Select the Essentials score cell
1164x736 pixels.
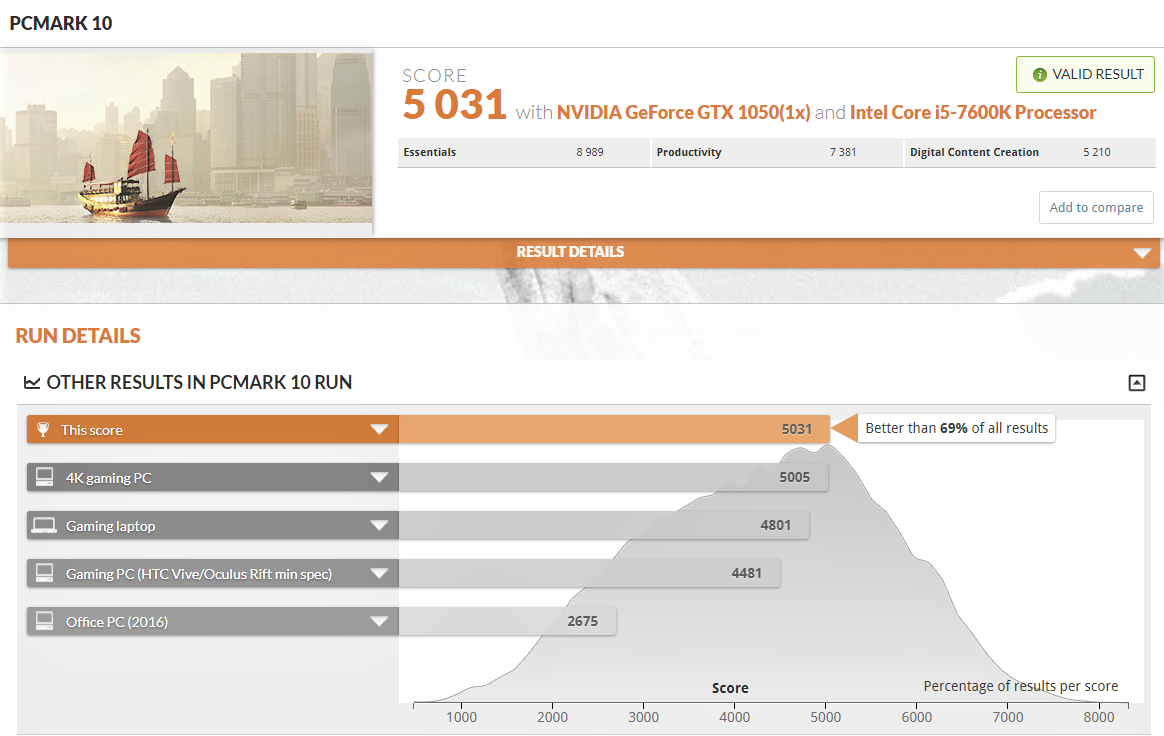523,152
